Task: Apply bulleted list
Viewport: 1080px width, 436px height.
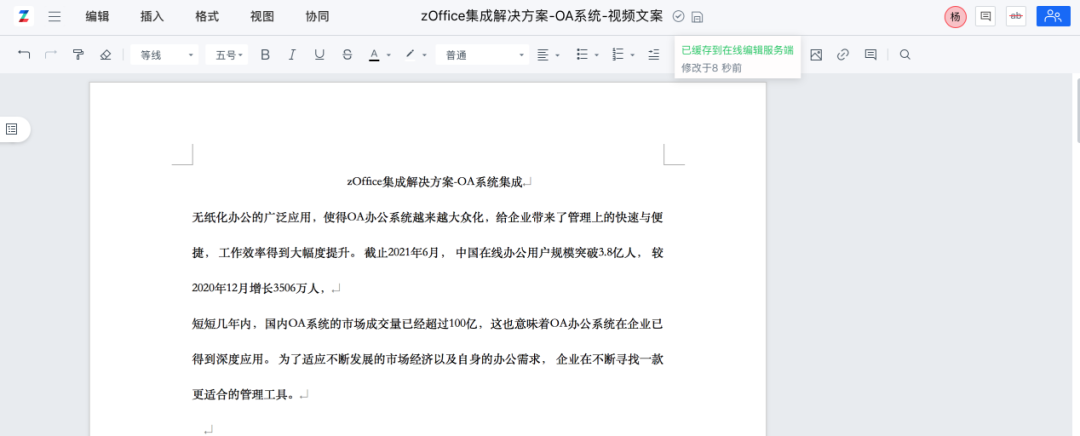Action: click(582, 54)
